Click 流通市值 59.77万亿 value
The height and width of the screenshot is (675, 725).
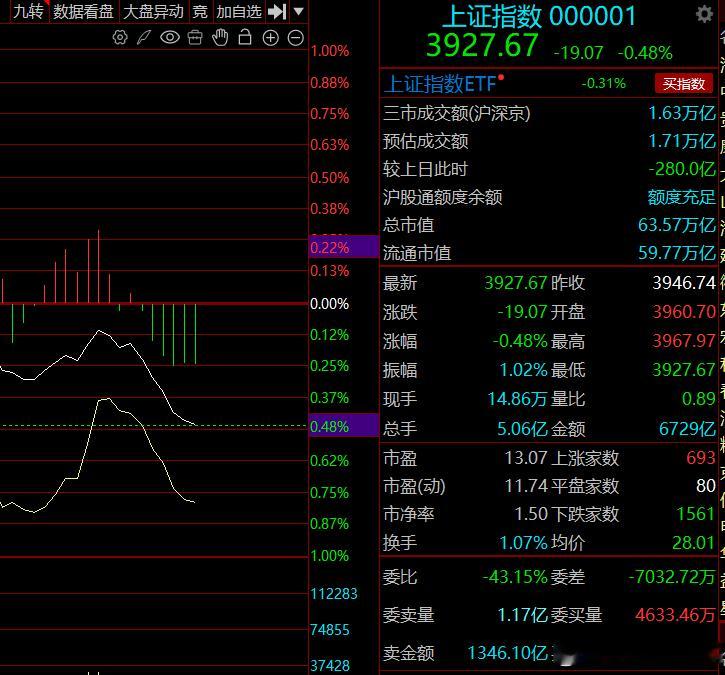coord(677,253)
